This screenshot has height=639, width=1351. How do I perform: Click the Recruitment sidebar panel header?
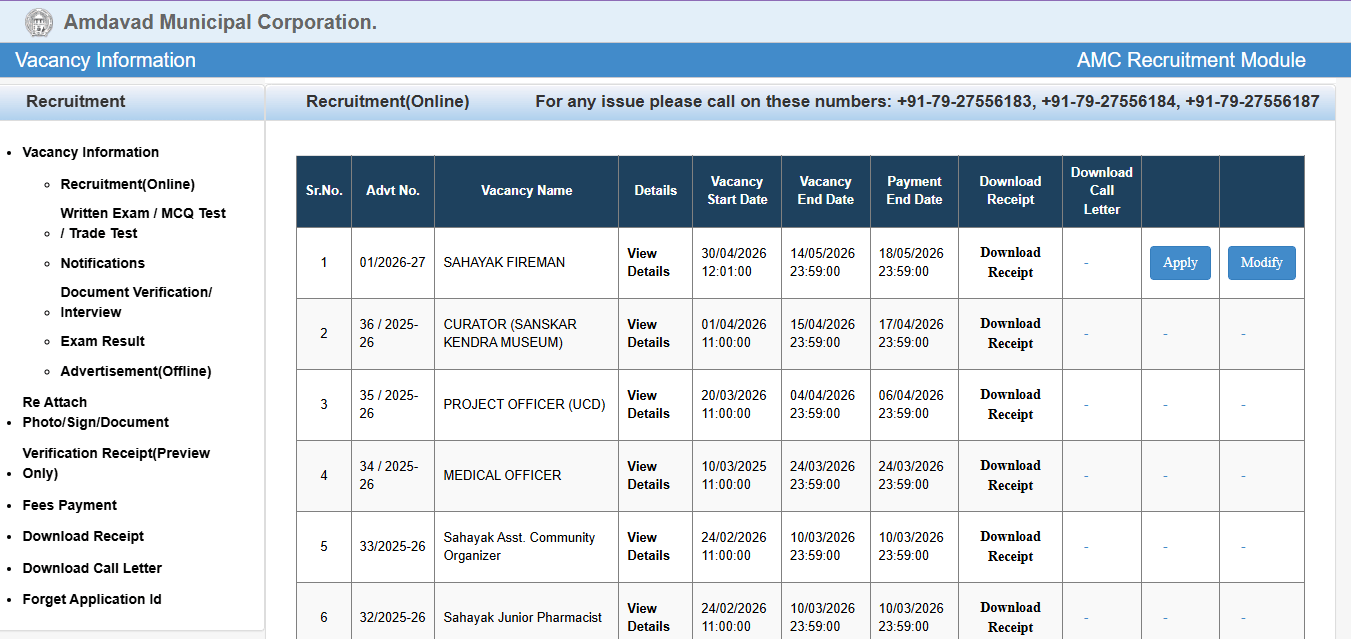click(x=132, y=101)
